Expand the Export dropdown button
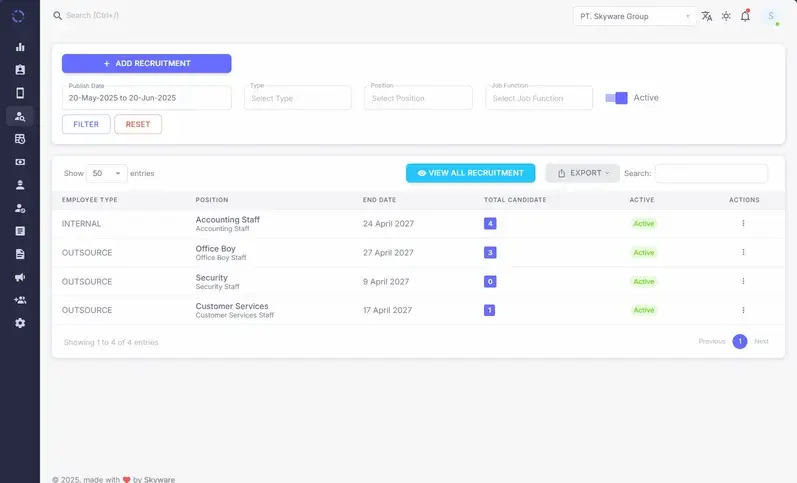This screenshot has width=797, height=483. click(582, 173)
